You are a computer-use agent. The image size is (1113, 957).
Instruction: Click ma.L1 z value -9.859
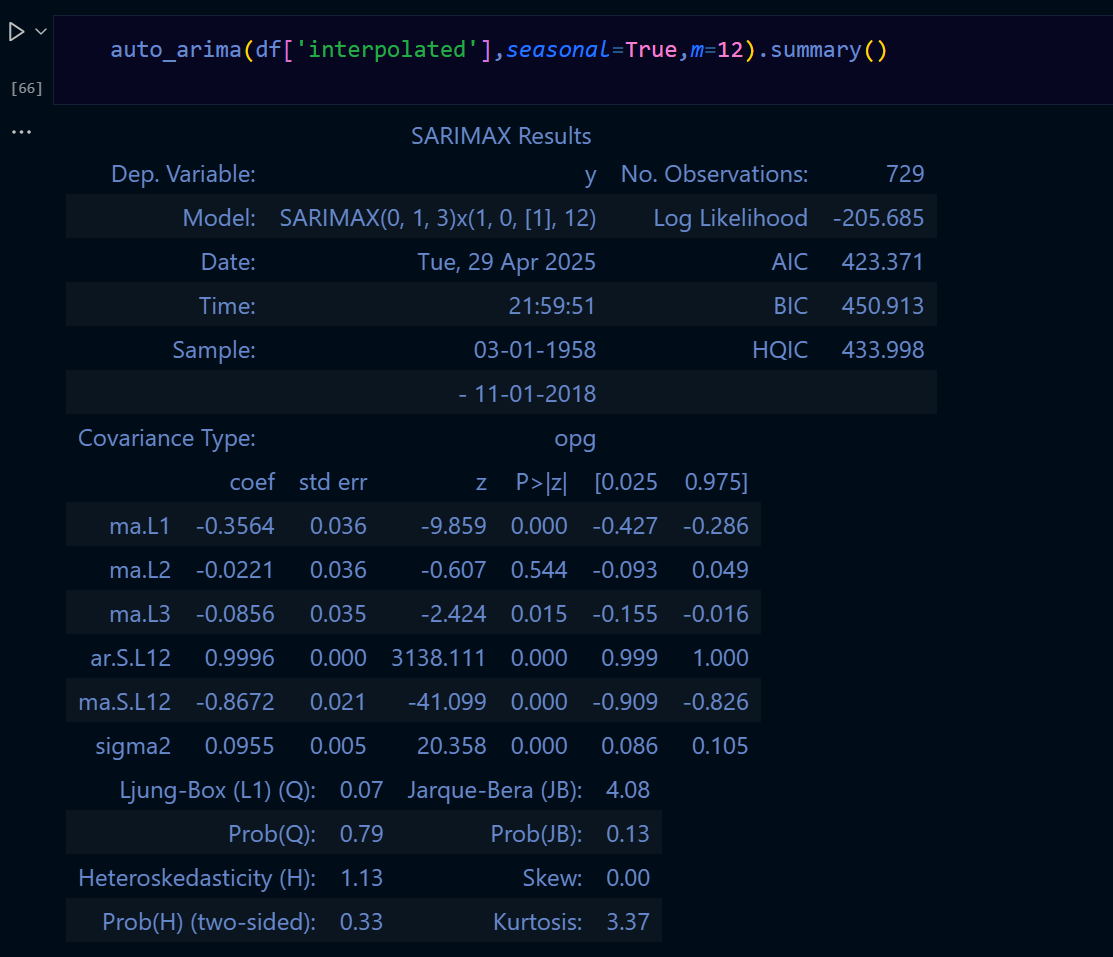pos(454,526)
